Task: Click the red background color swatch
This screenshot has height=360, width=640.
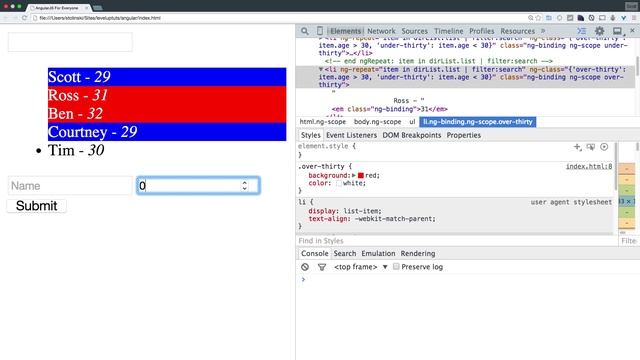Action: click(x=360, y=176)
